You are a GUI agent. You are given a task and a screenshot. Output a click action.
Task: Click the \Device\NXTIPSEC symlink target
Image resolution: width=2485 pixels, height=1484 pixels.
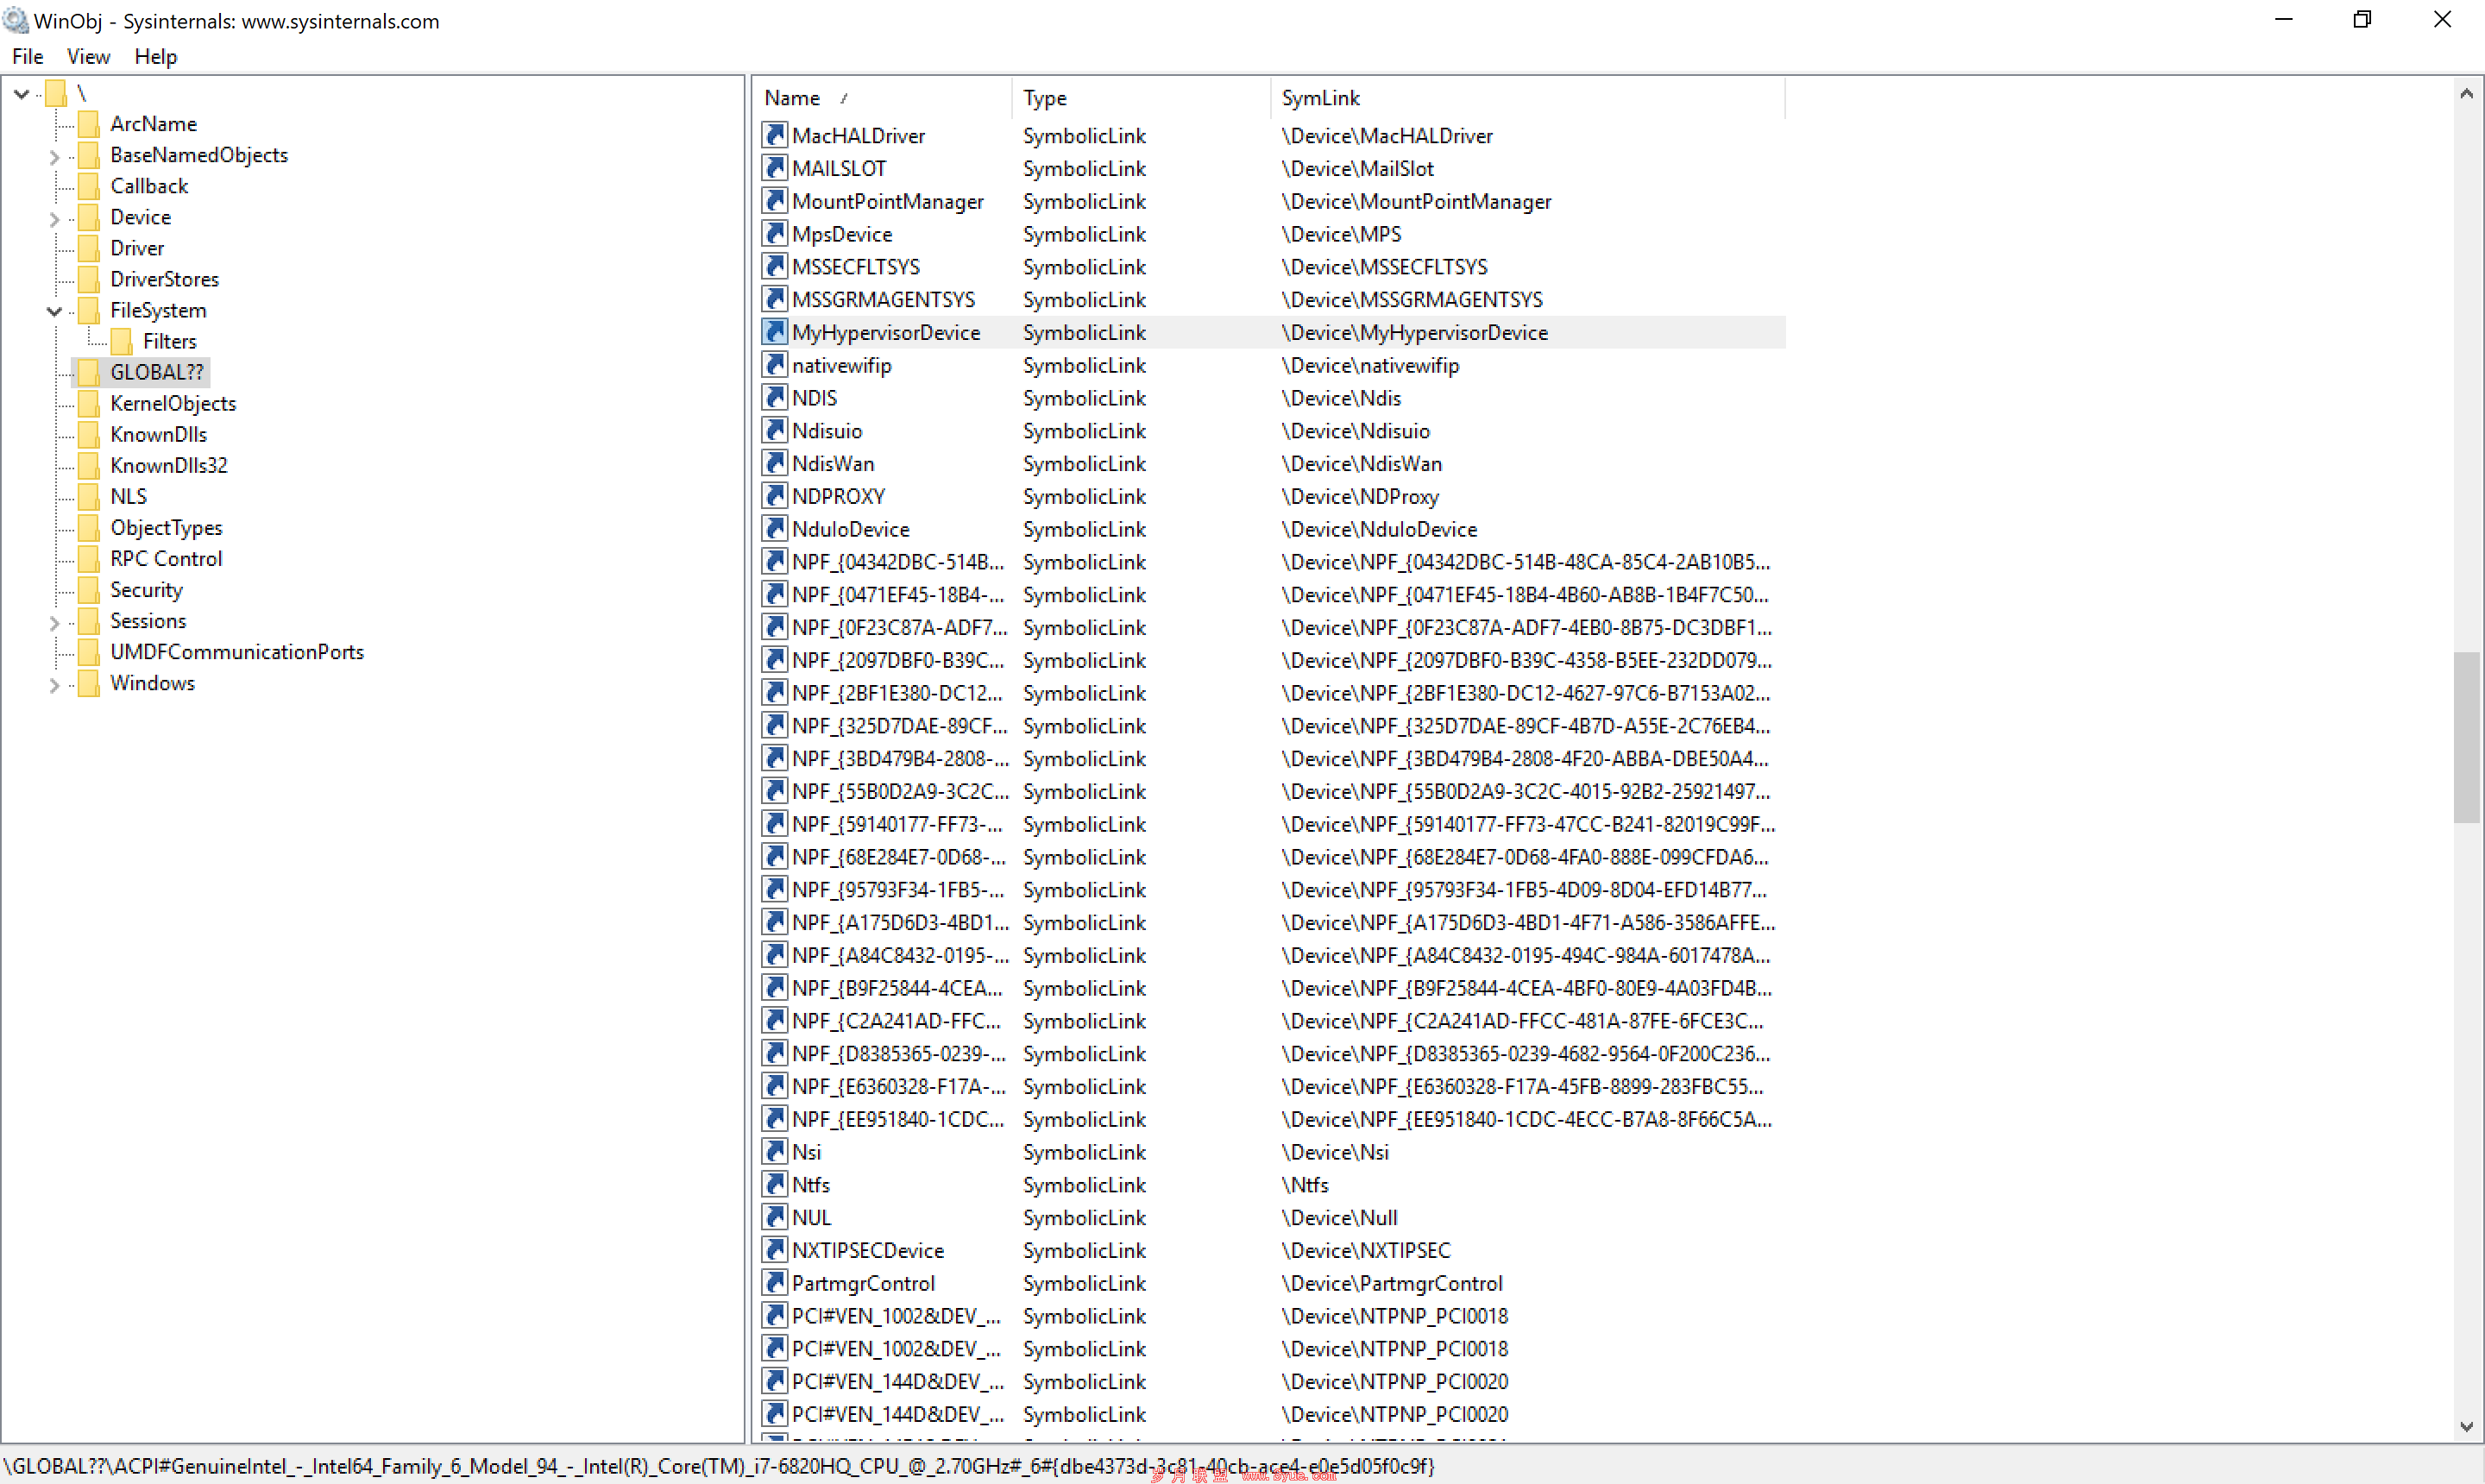point(1366,1250)
